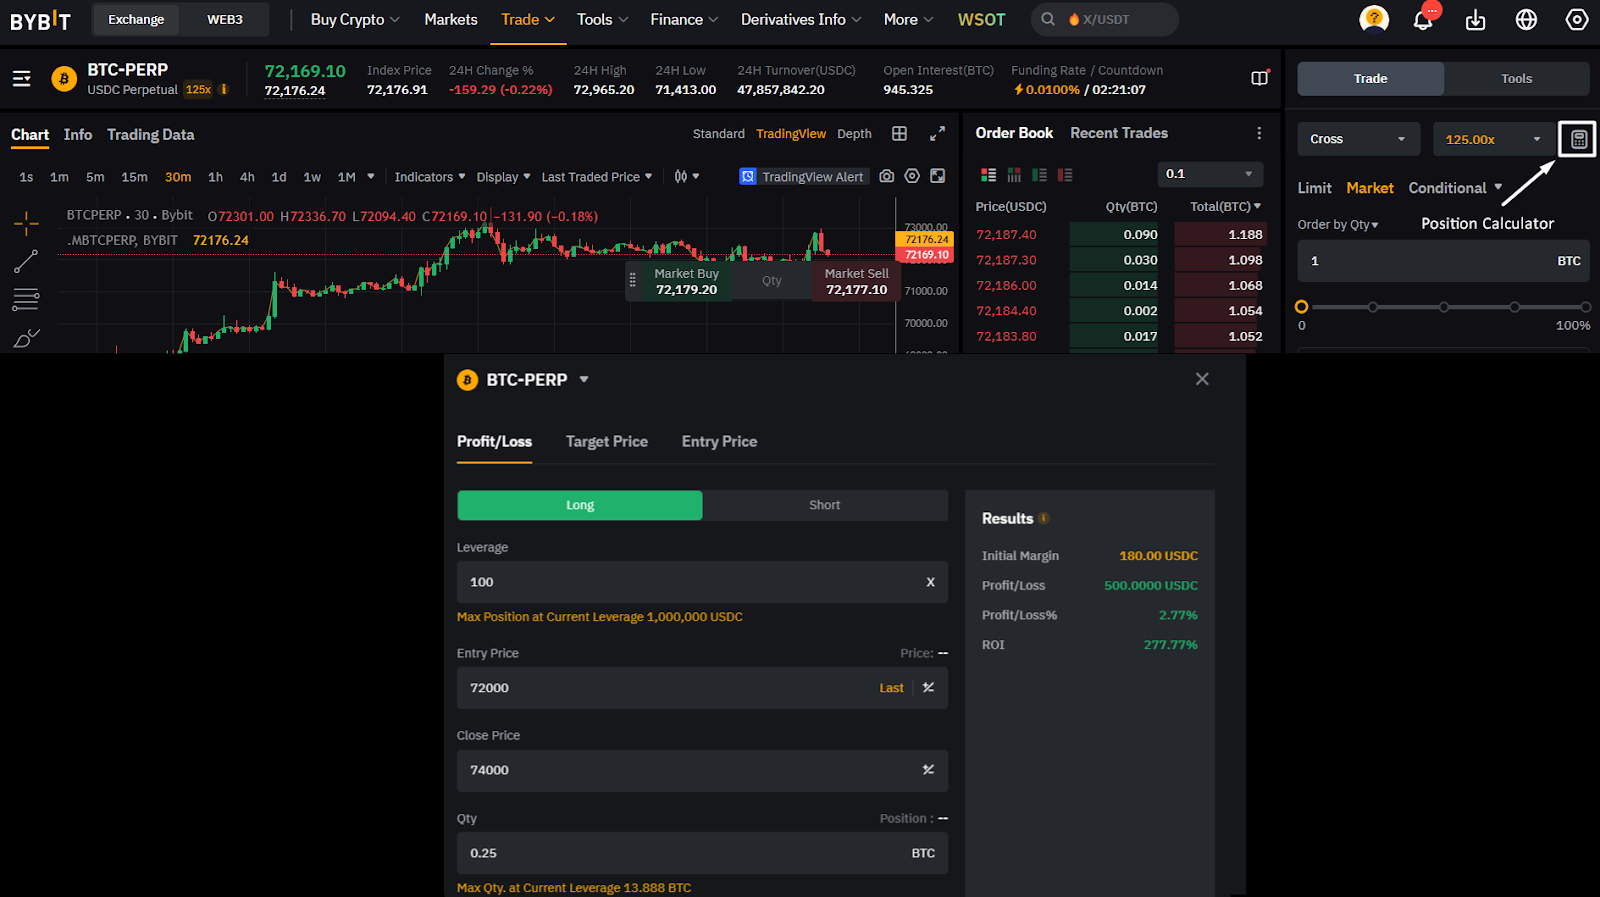Viewport: 1600px width, 897px height.
Task: Switch to the Exchange mode
Action: click(136, 20)
